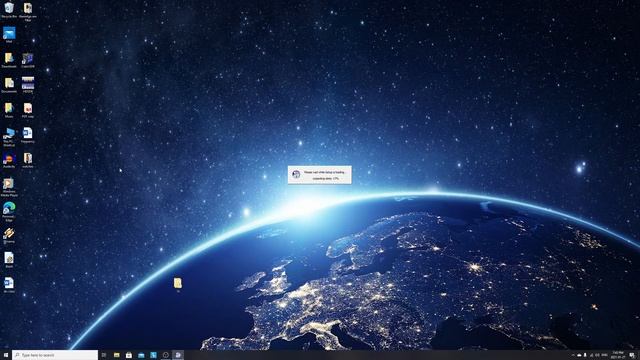Image resolution: width=640 pixels, height=360 pixels.
Task: Select the Mail shortcut on the desktop
Action: 9,35
